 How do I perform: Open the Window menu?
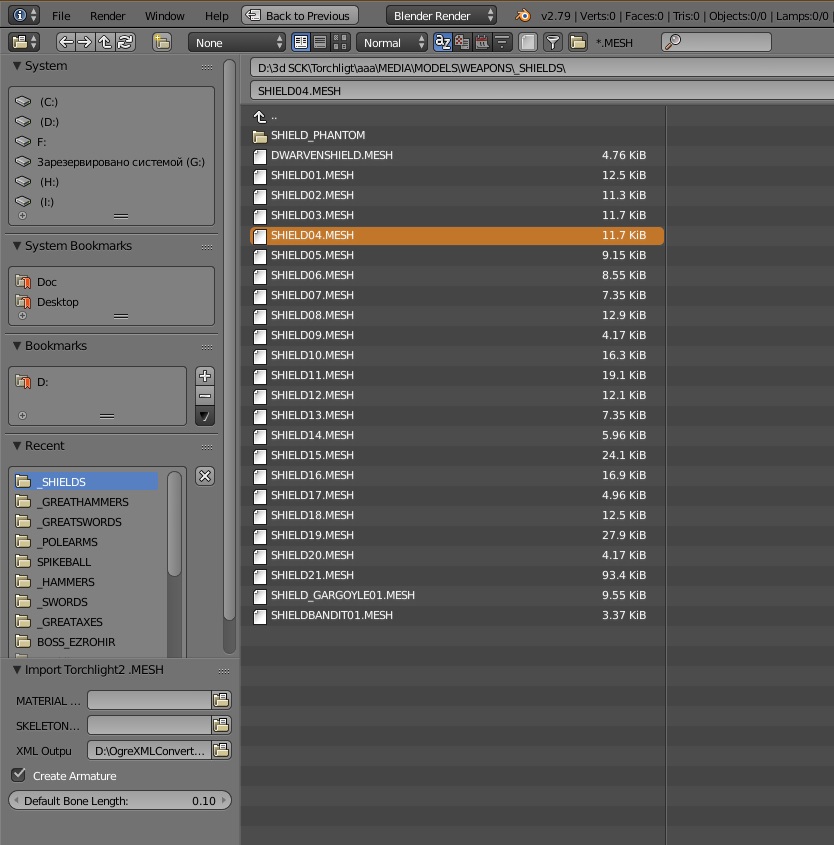pos(164,16)
